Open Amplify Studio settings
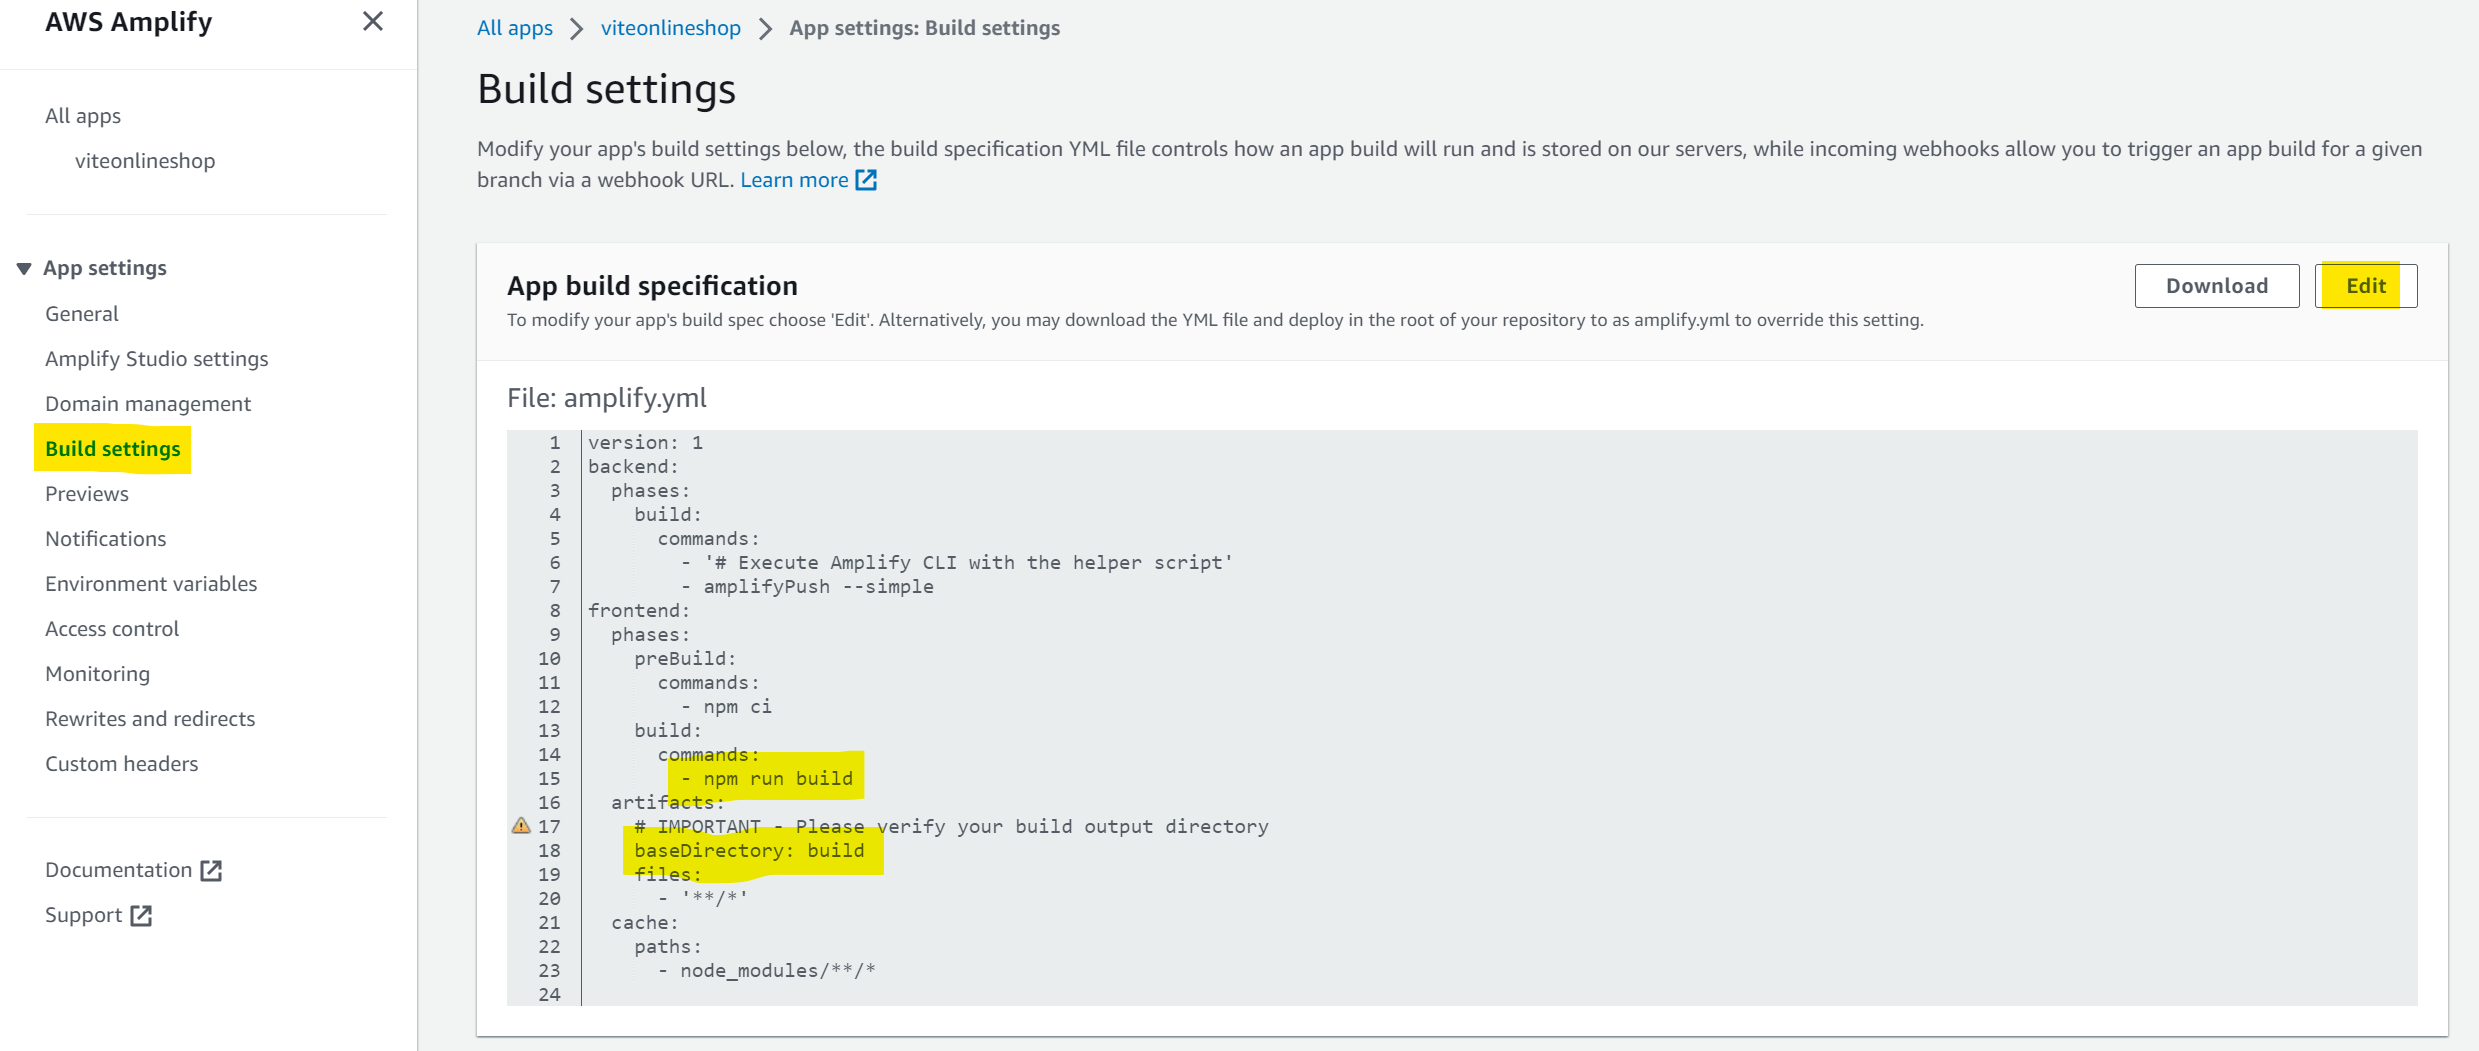Image resolution: width=2479 pixels, height=1051 pixels. click(x=157, y=359)
